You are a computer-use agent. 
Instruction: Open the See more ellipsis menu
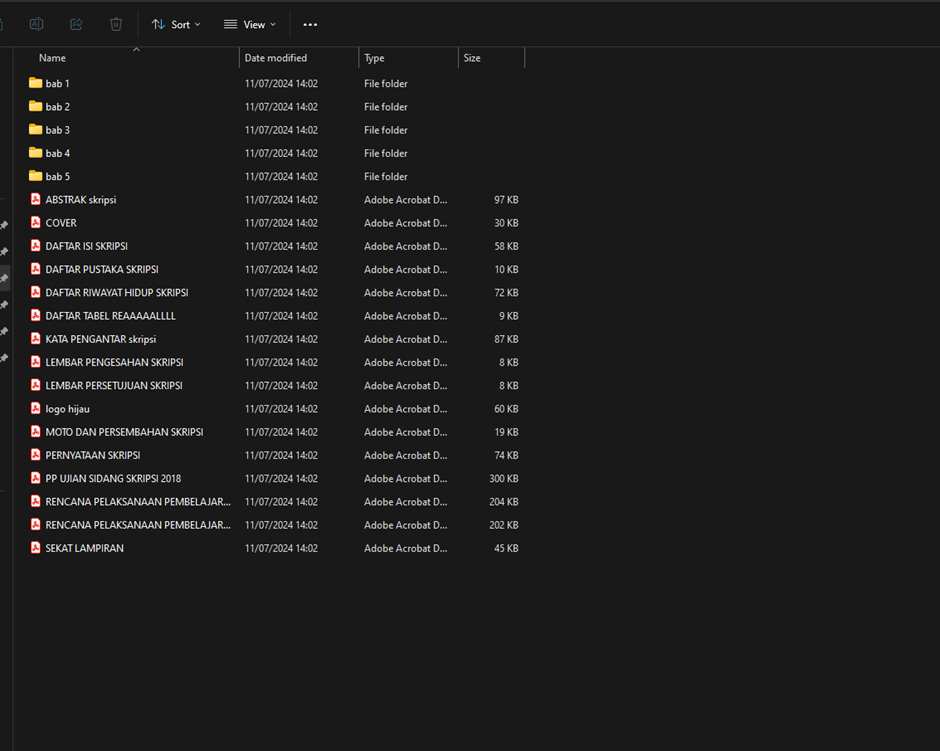pyautogui.click(x=310, y=24)
